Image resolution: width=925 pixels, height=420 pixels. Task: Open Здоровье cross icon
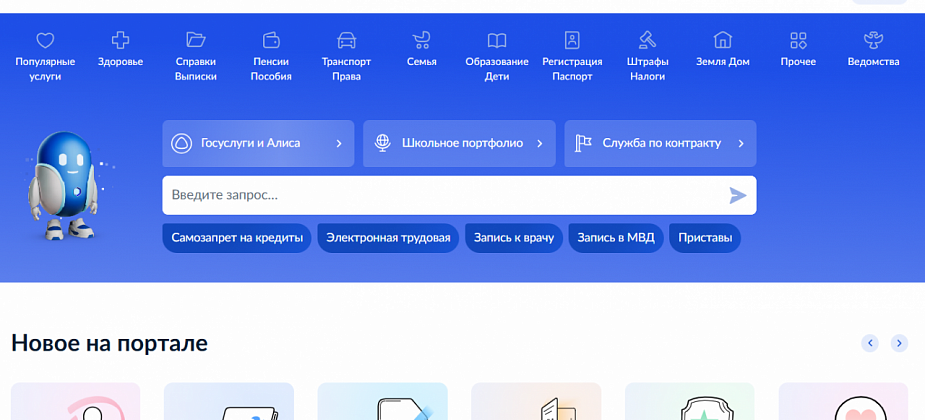click(x=120, y=40)
